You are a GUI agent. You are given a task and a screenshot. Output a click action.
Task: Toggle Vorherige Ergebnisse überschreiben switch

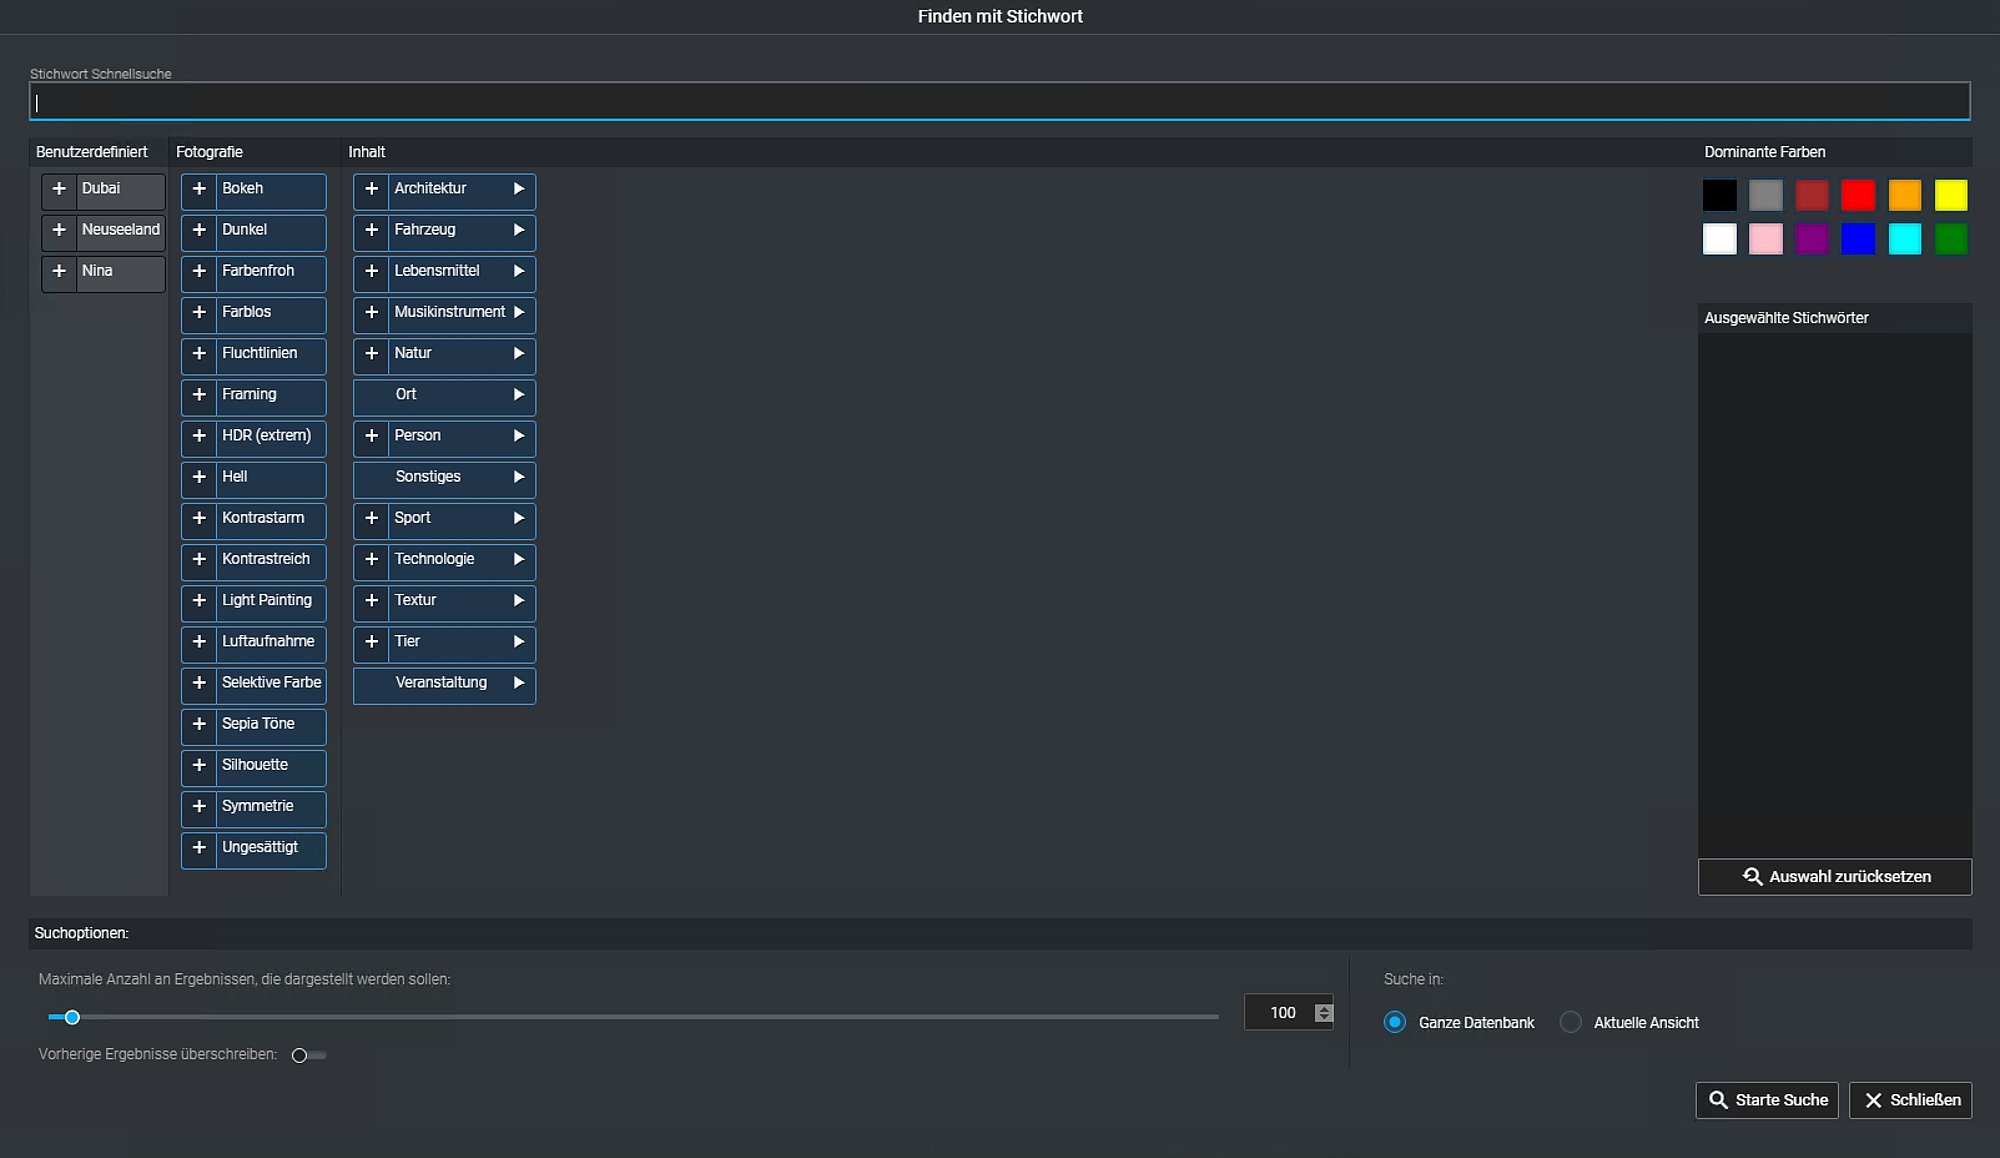coord(308,1055)
